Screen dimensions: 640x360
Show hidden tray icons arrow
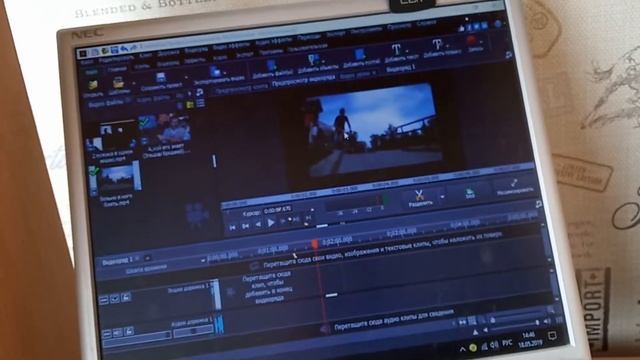click(462, 349)
